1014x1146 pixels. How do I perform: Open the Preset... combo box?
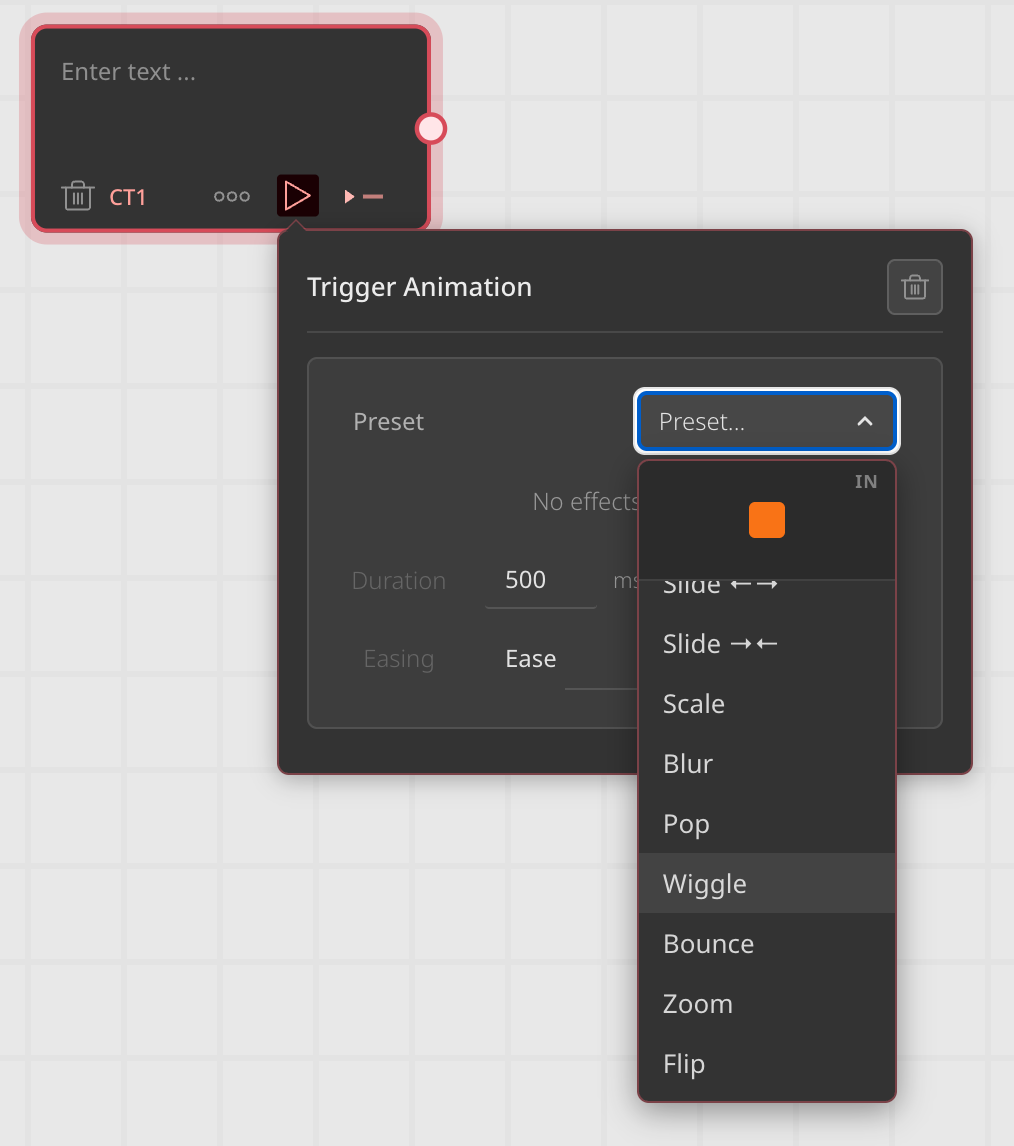pos(766,421)
